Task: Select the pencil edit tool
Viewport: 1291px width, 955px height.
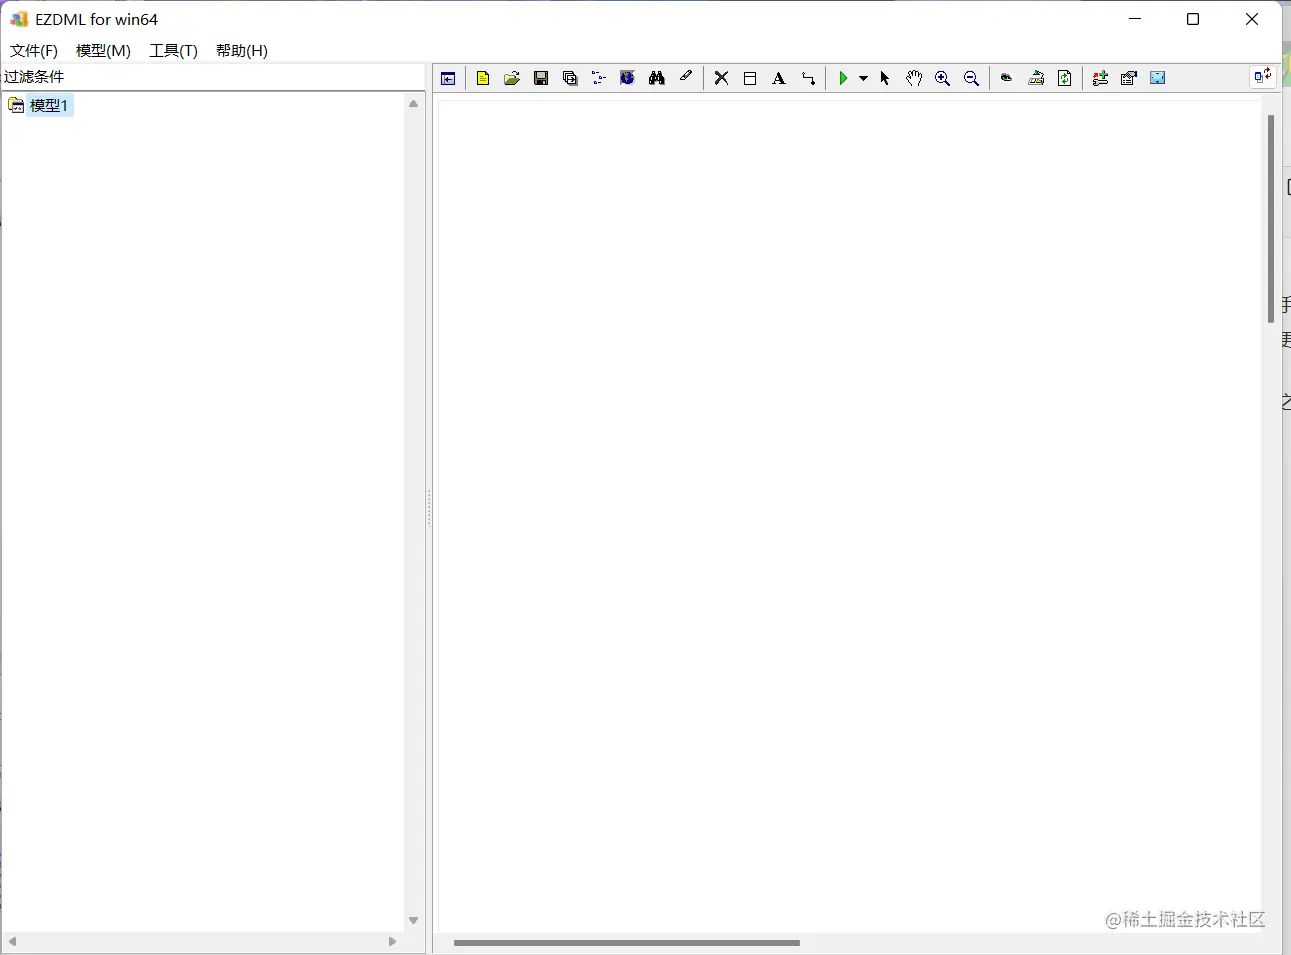Action: click(686, 77)
